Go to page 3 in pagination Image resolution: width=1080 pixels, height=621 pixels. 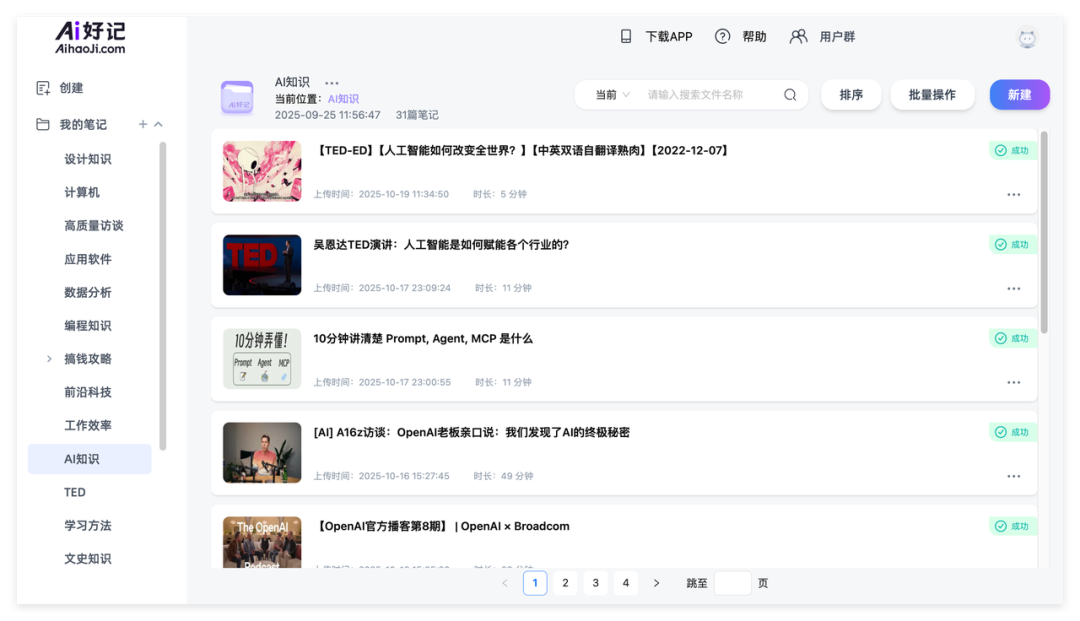(x=595, y=582)
